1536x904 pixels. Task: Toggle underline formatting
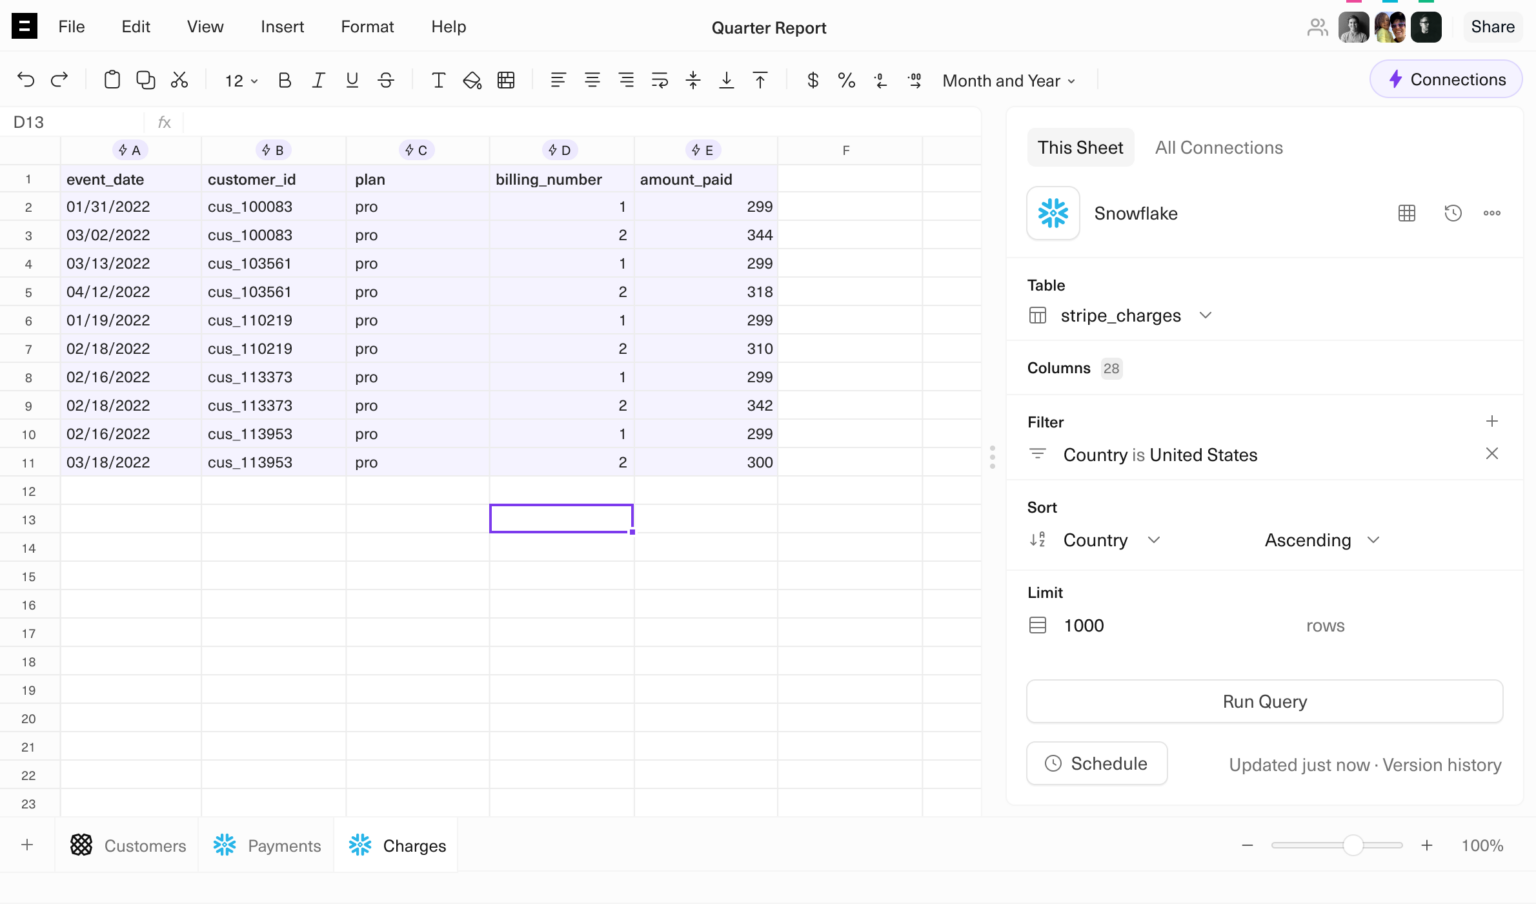pyautogui.click(x=352, y=80)
